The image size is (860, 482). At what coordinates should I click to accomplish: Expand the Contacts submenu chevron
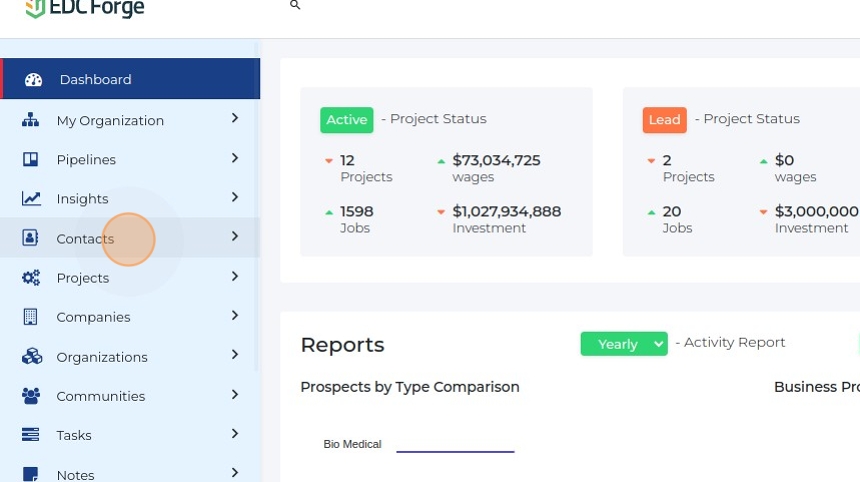click(235, 236)
